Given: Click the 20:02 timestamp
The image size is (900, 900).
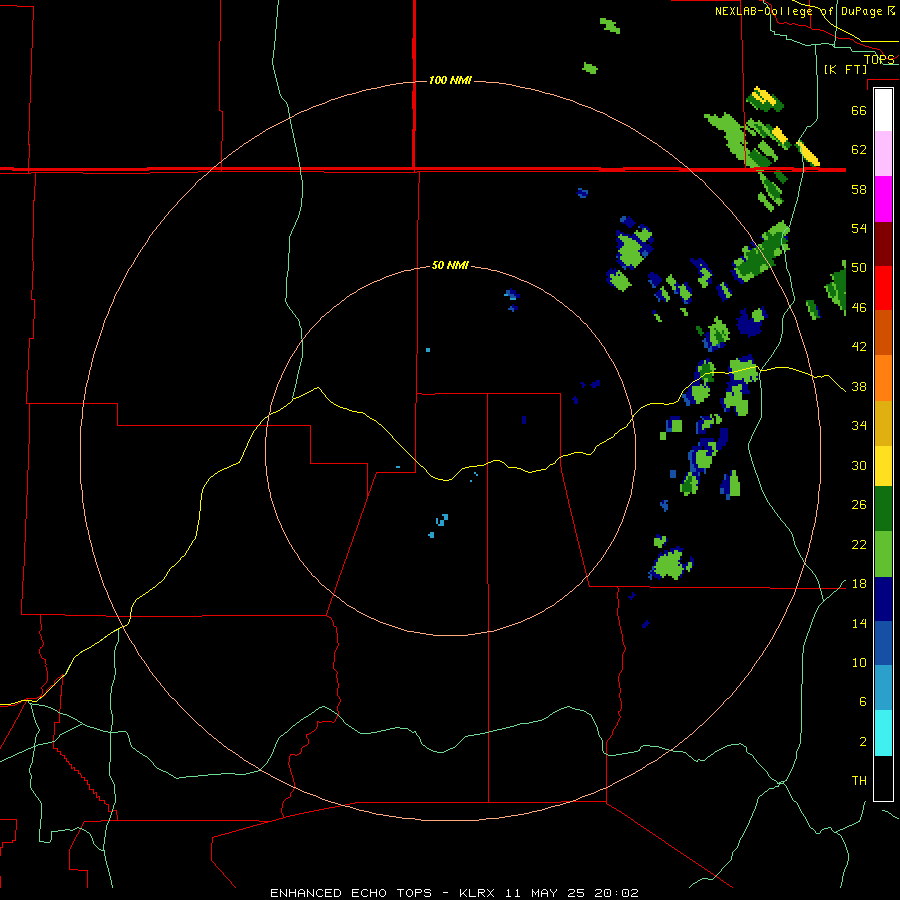Looking at the screenshot, I should [616, 893].
